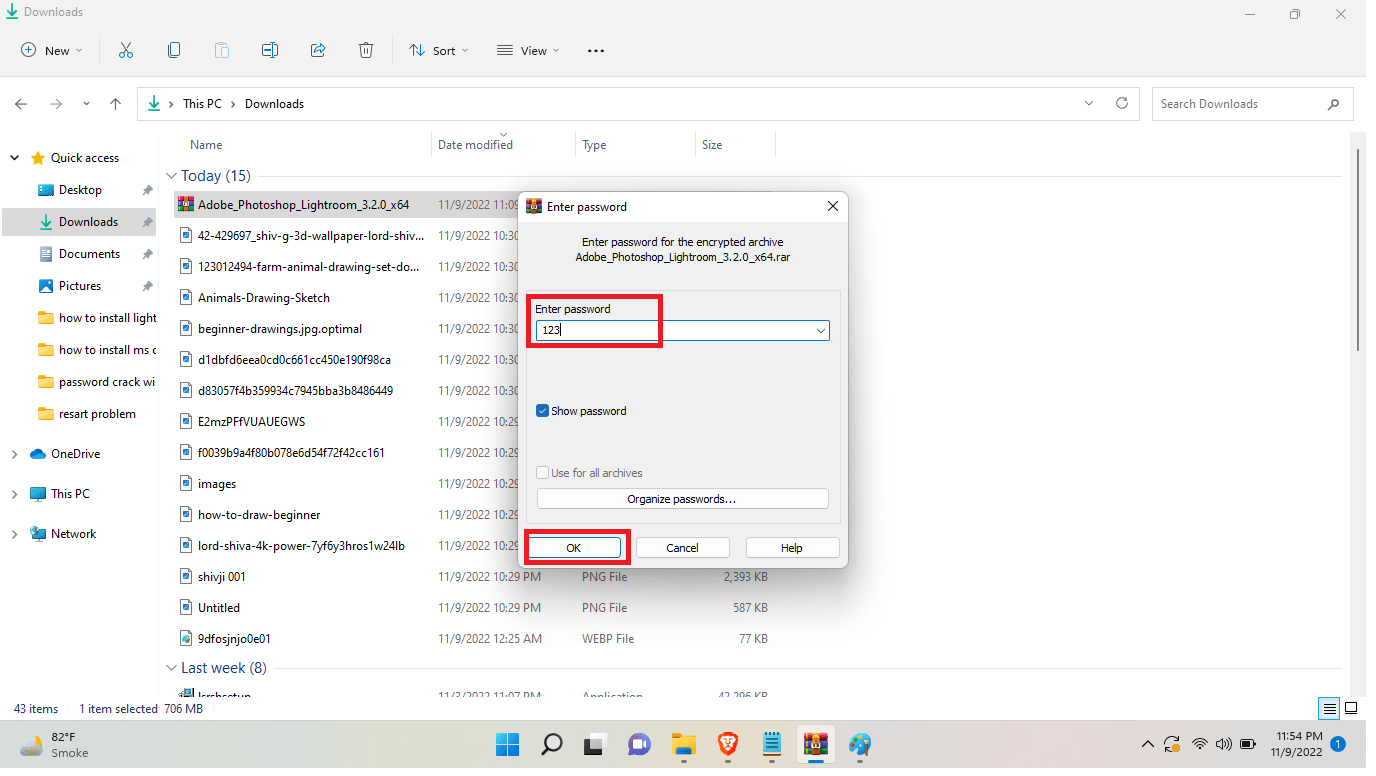Image resolution: width=1376 pixels, height=776 pixels.
Task: Open recent locations chevron
Action: 86,104
